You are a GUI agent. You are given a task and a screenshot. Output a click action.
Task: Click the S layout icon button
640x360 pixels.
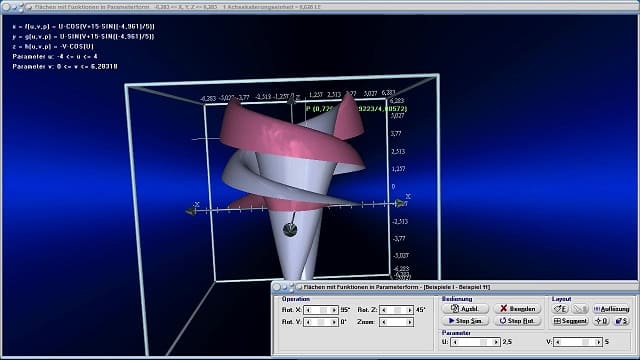pyautogui.click(x=621, y=321)
